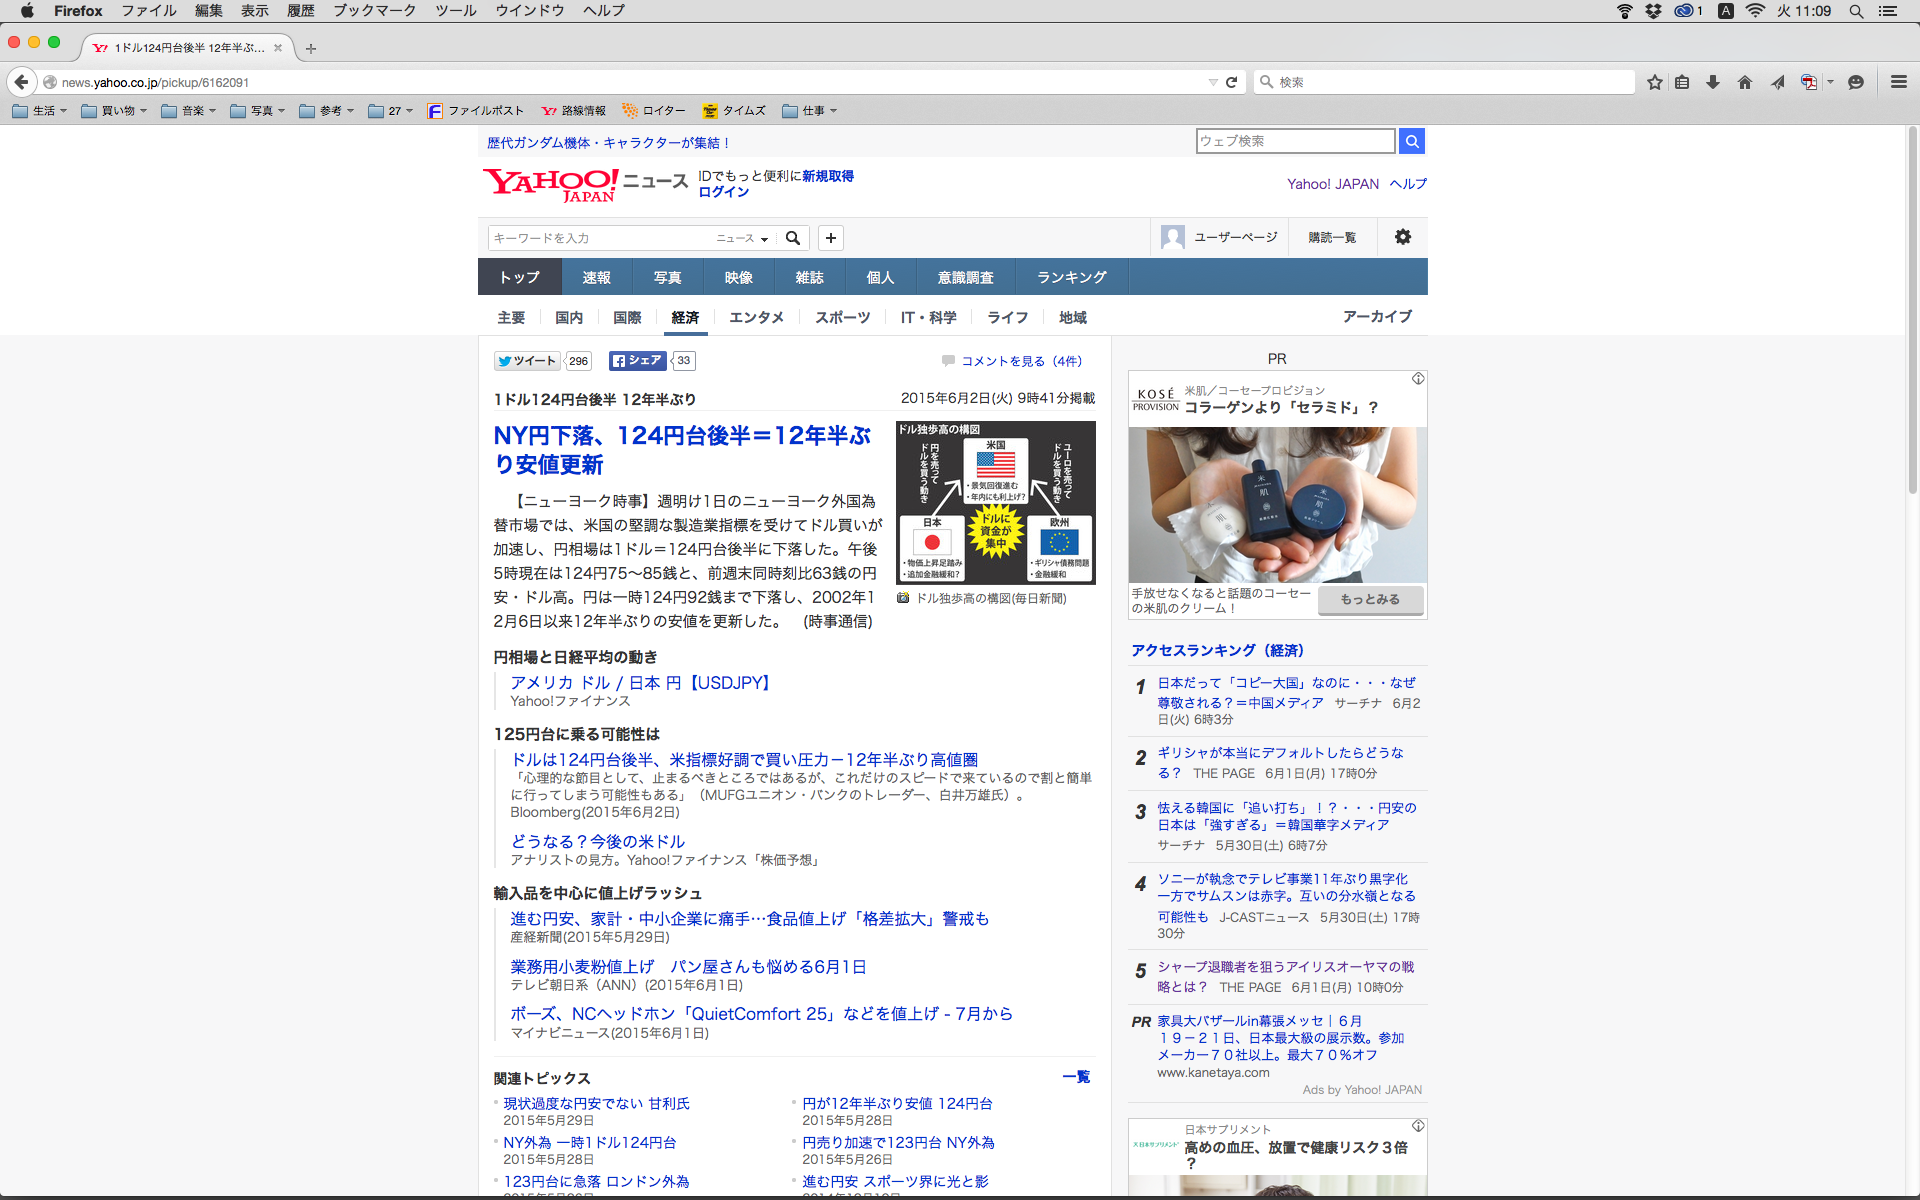Click into the キーワードを入力 search field
The height and width of the screenshot is (1200, 1920).
tap(598, 238)
